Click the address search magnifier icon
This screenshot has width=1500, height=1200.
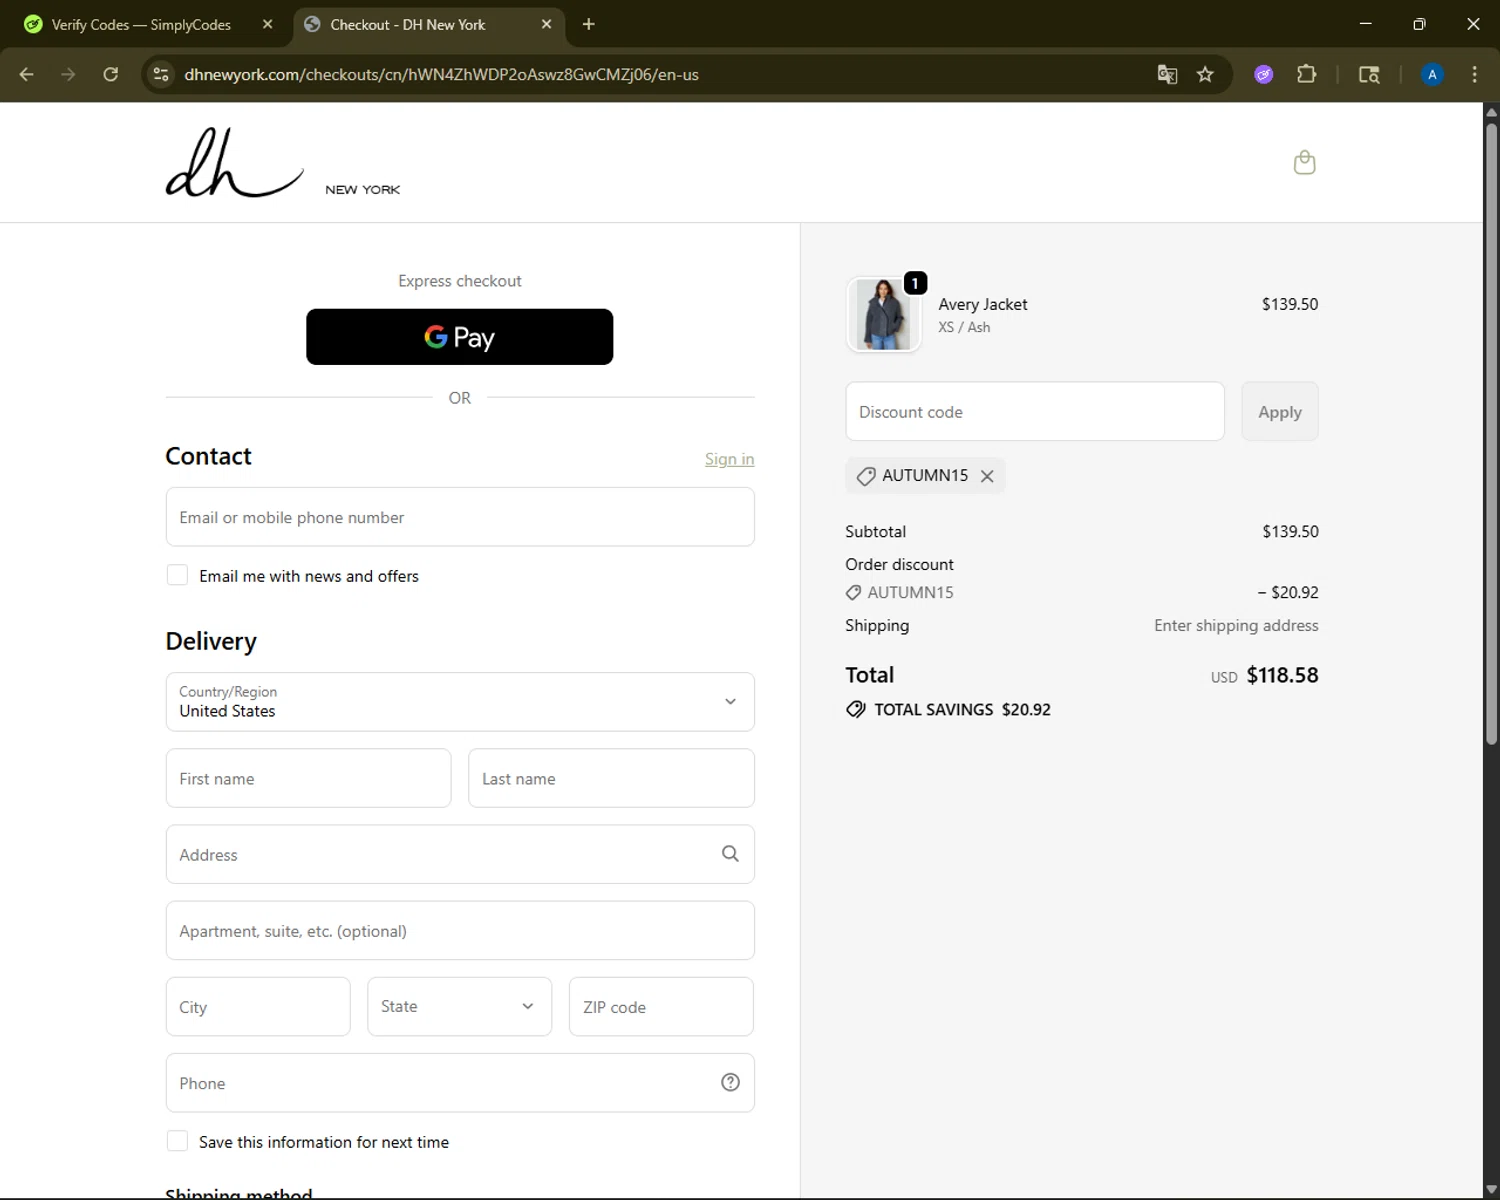[x=730, y=854]
